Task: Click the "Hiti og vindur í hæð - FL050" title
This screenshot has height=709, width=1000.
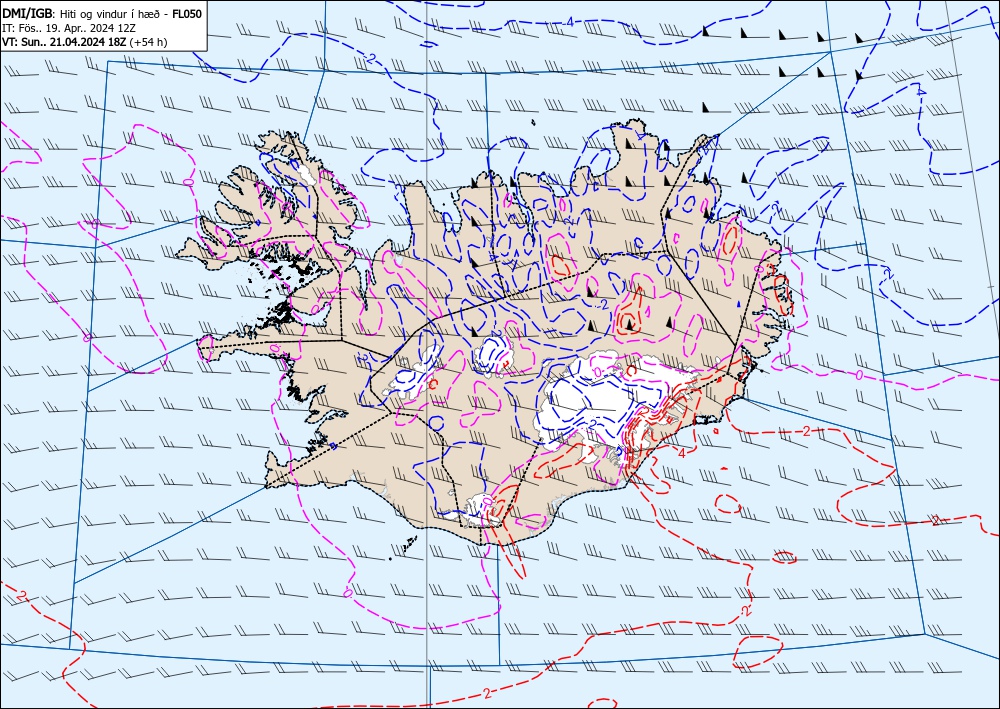Action: click(x=131, y=13)
